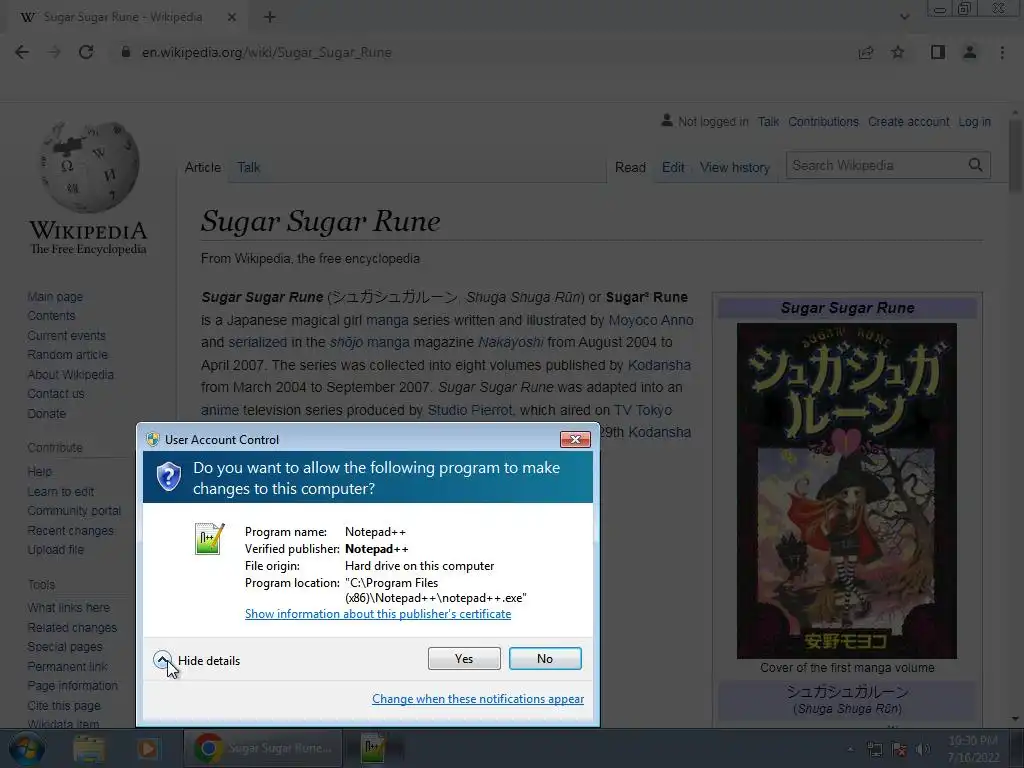Select the Edit tab
The image size is (1024, 768).
[673, 167]
